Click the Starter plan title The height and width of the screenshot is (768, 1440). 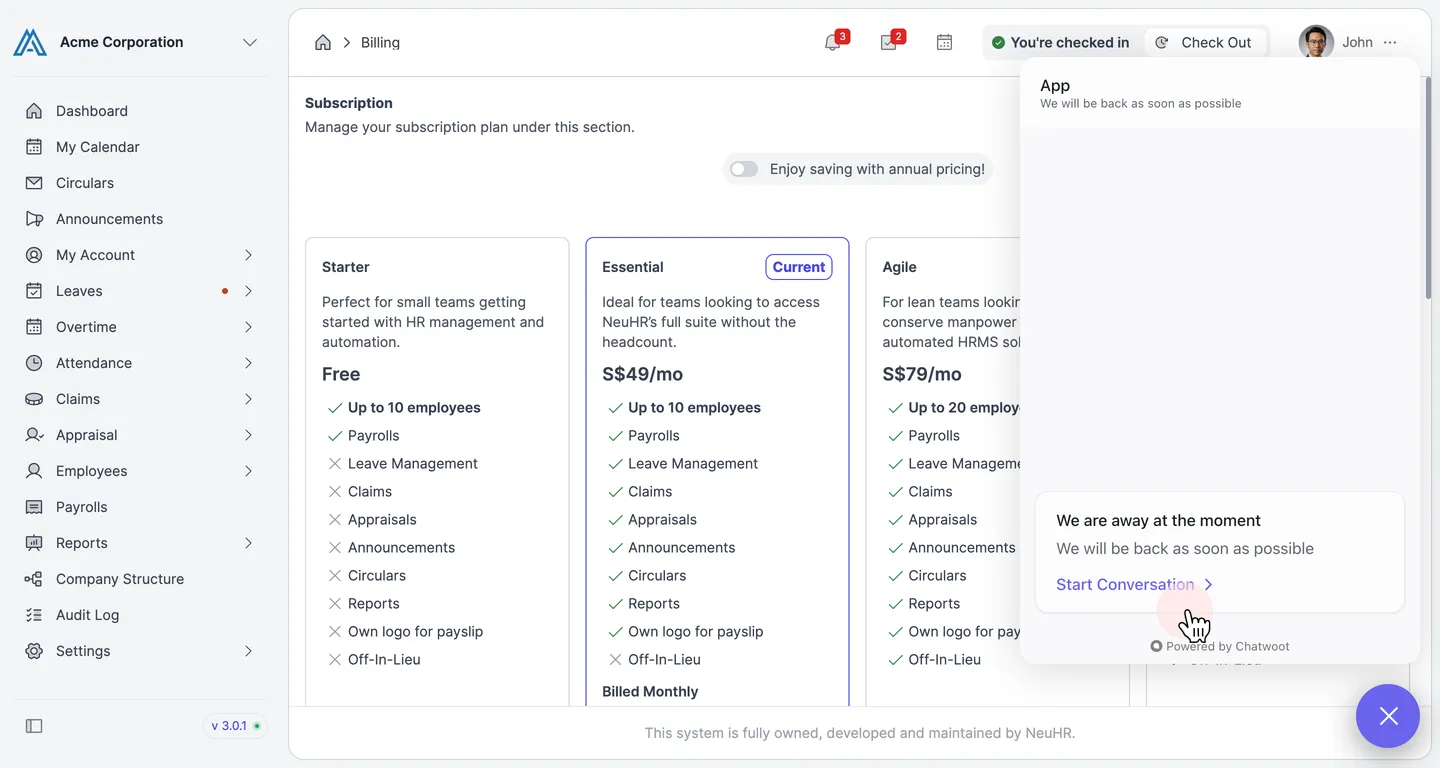coord(346,267)
